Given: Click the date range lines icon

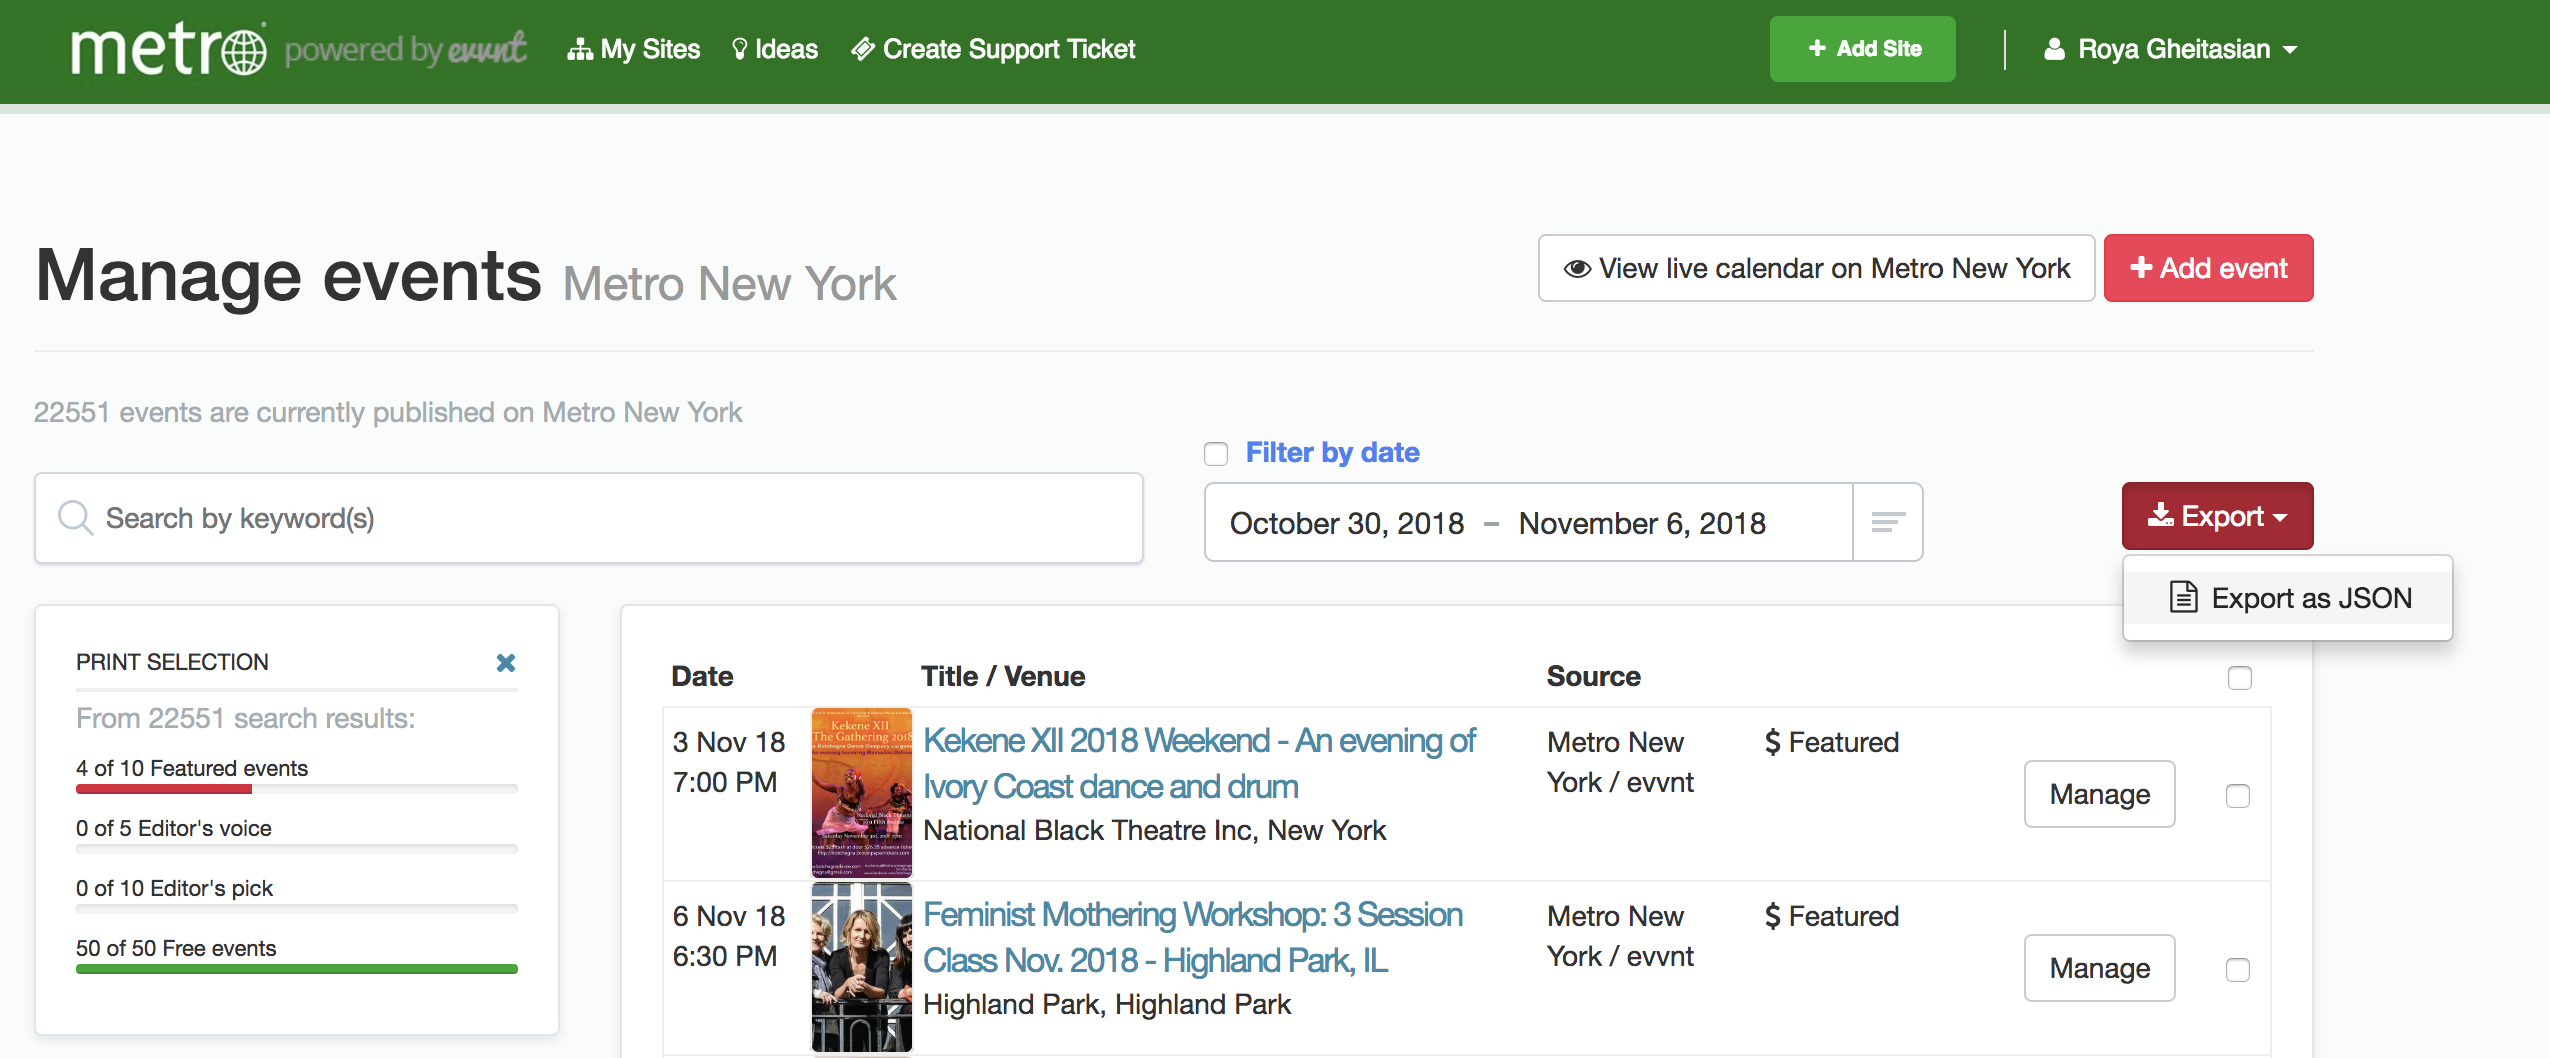Looking at the screenshot, I should (x=1888, y=522).
